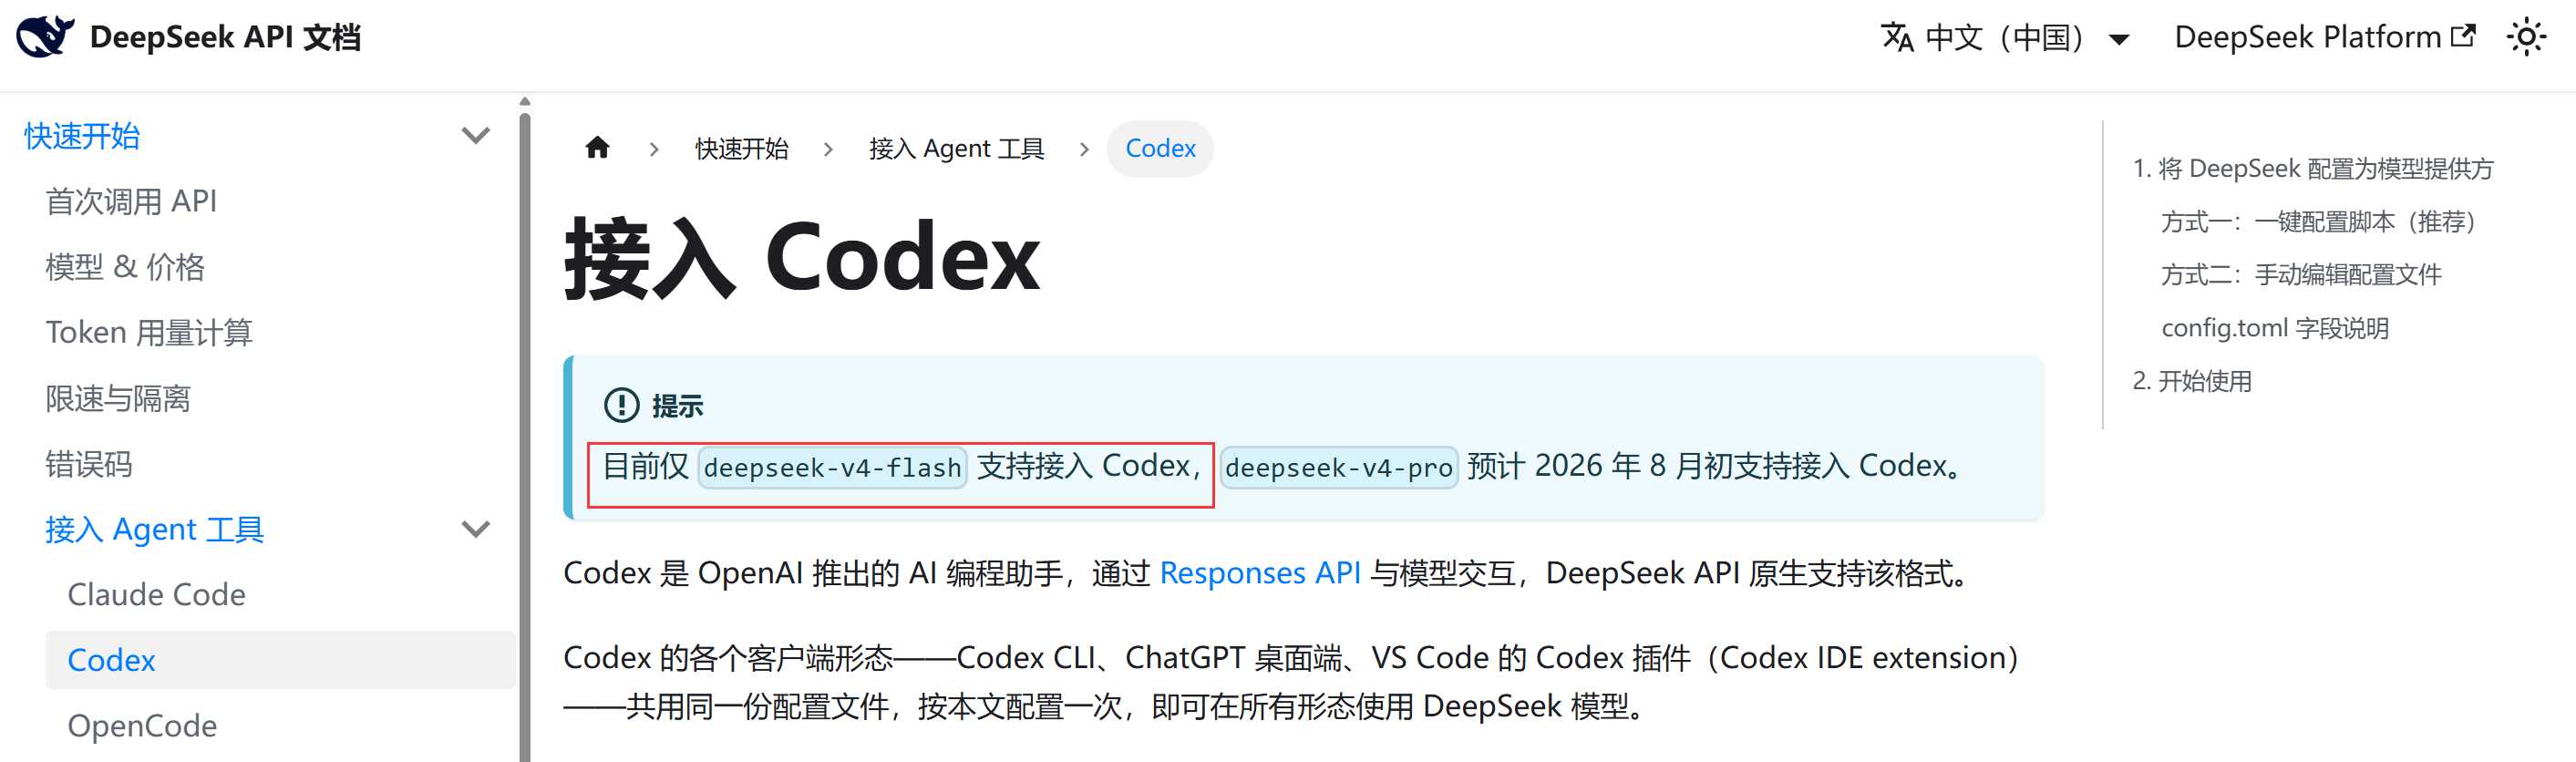Select 接入 Agent 工具 in the sidebar

coord(154,529)
